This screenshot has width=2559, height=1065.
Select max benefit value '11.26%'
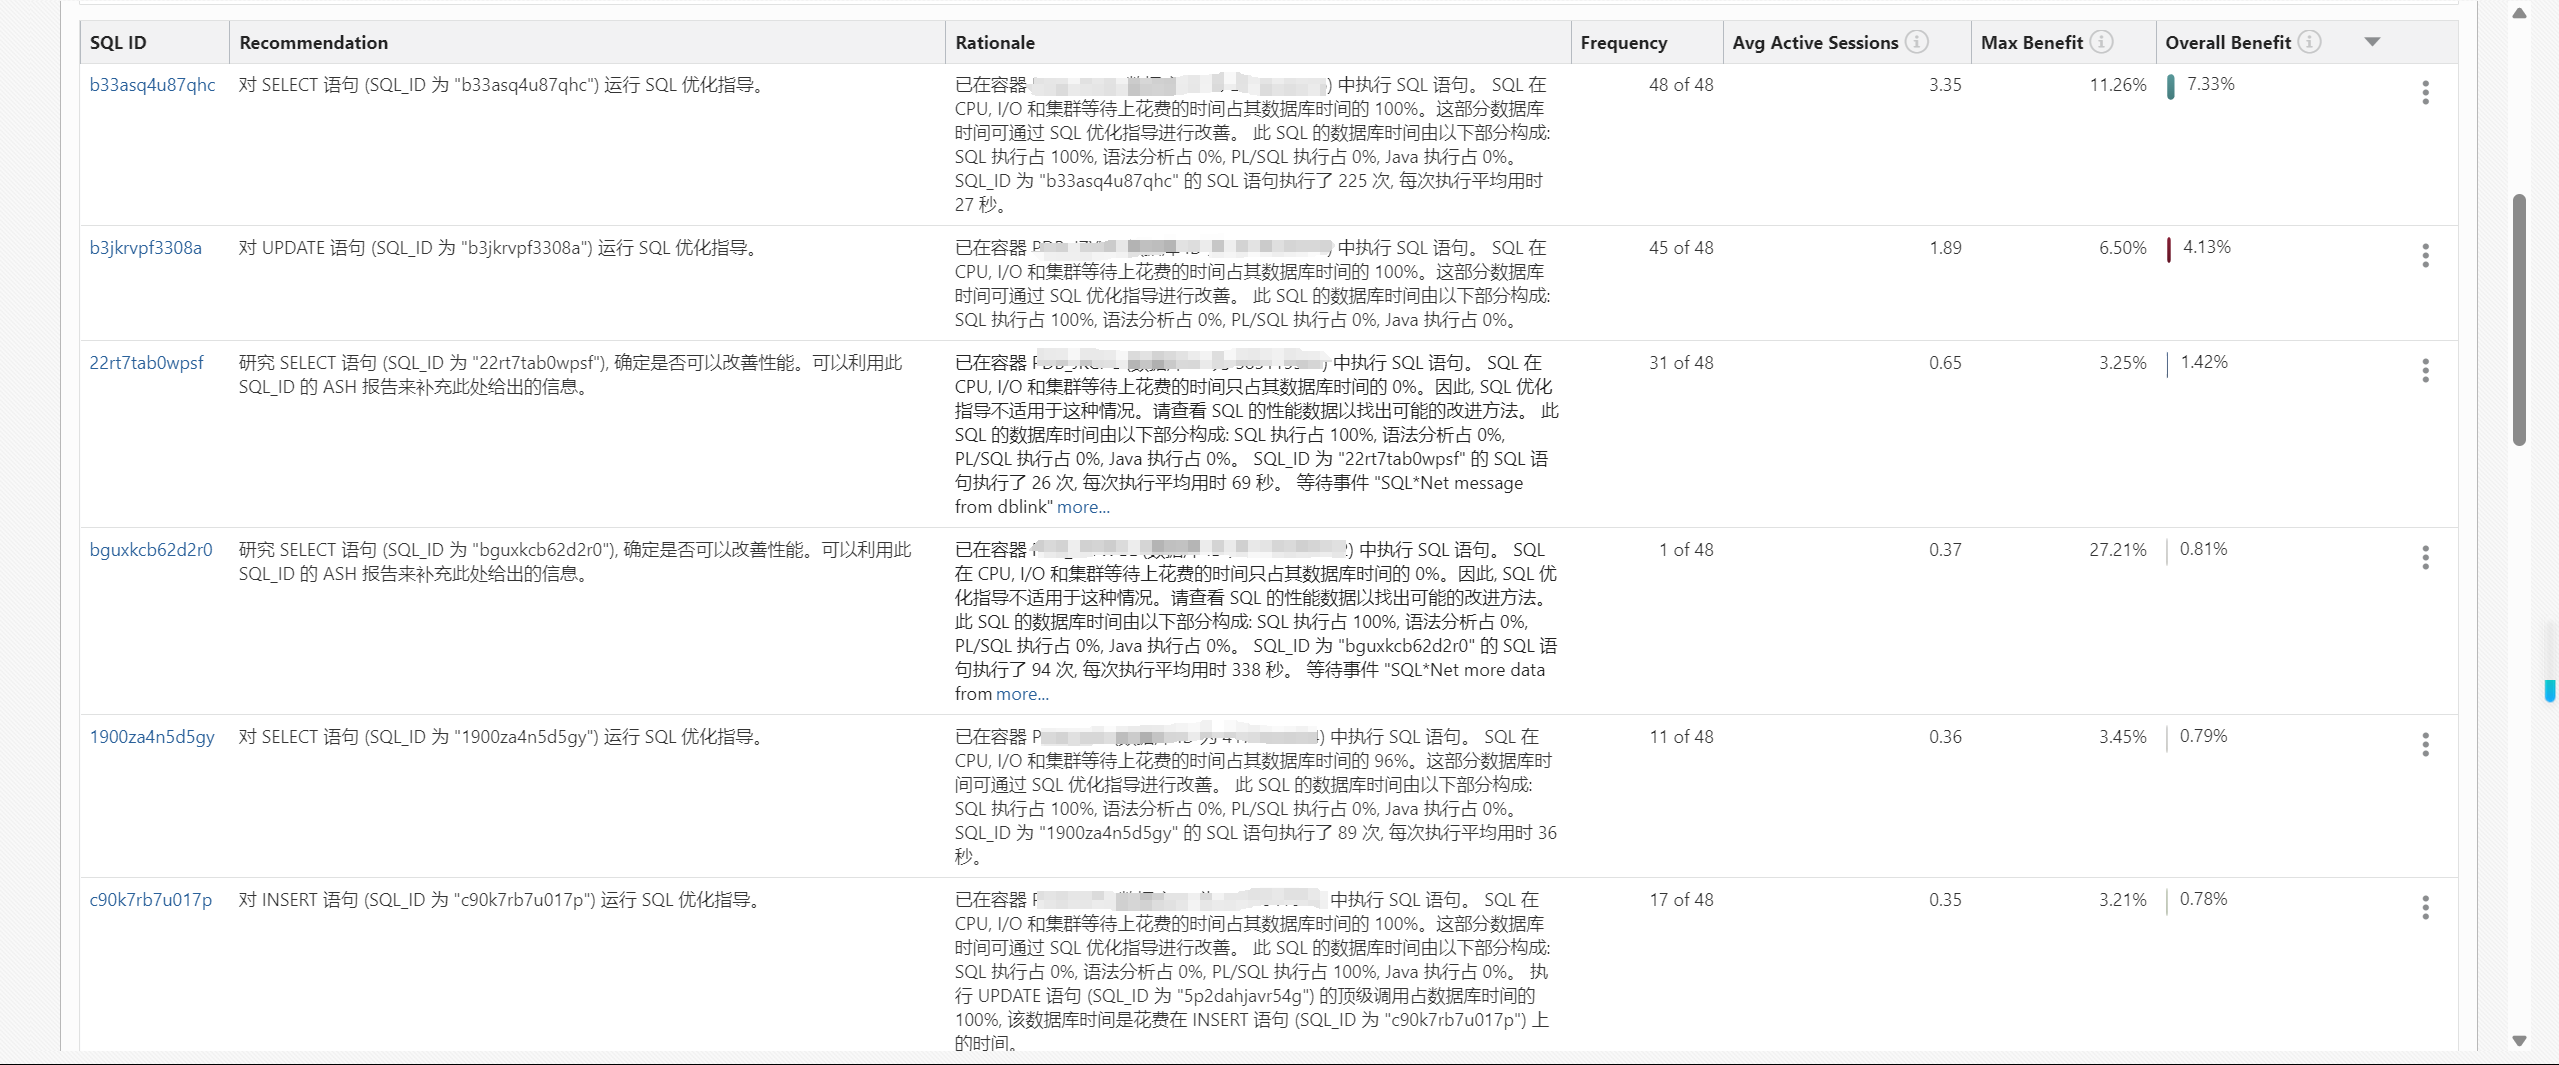tap(2118, 85)
